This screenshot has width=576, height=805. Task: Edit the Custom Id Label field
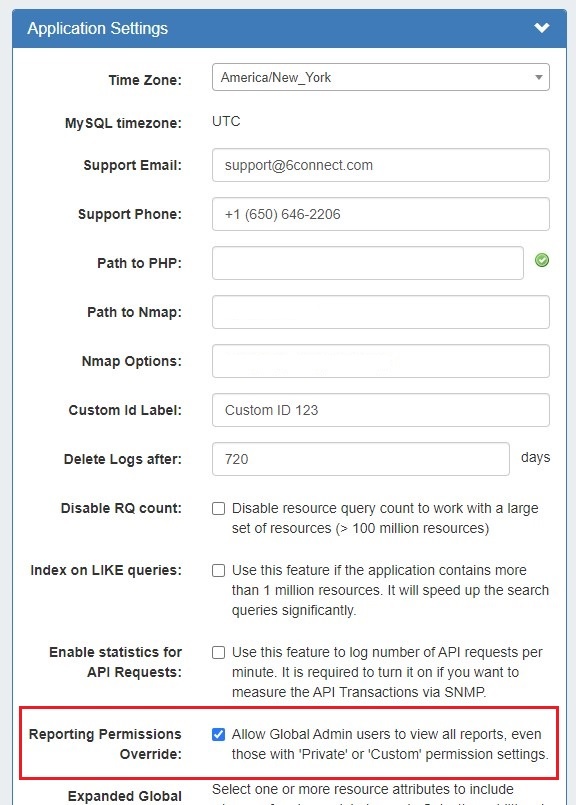click(380, 410)
